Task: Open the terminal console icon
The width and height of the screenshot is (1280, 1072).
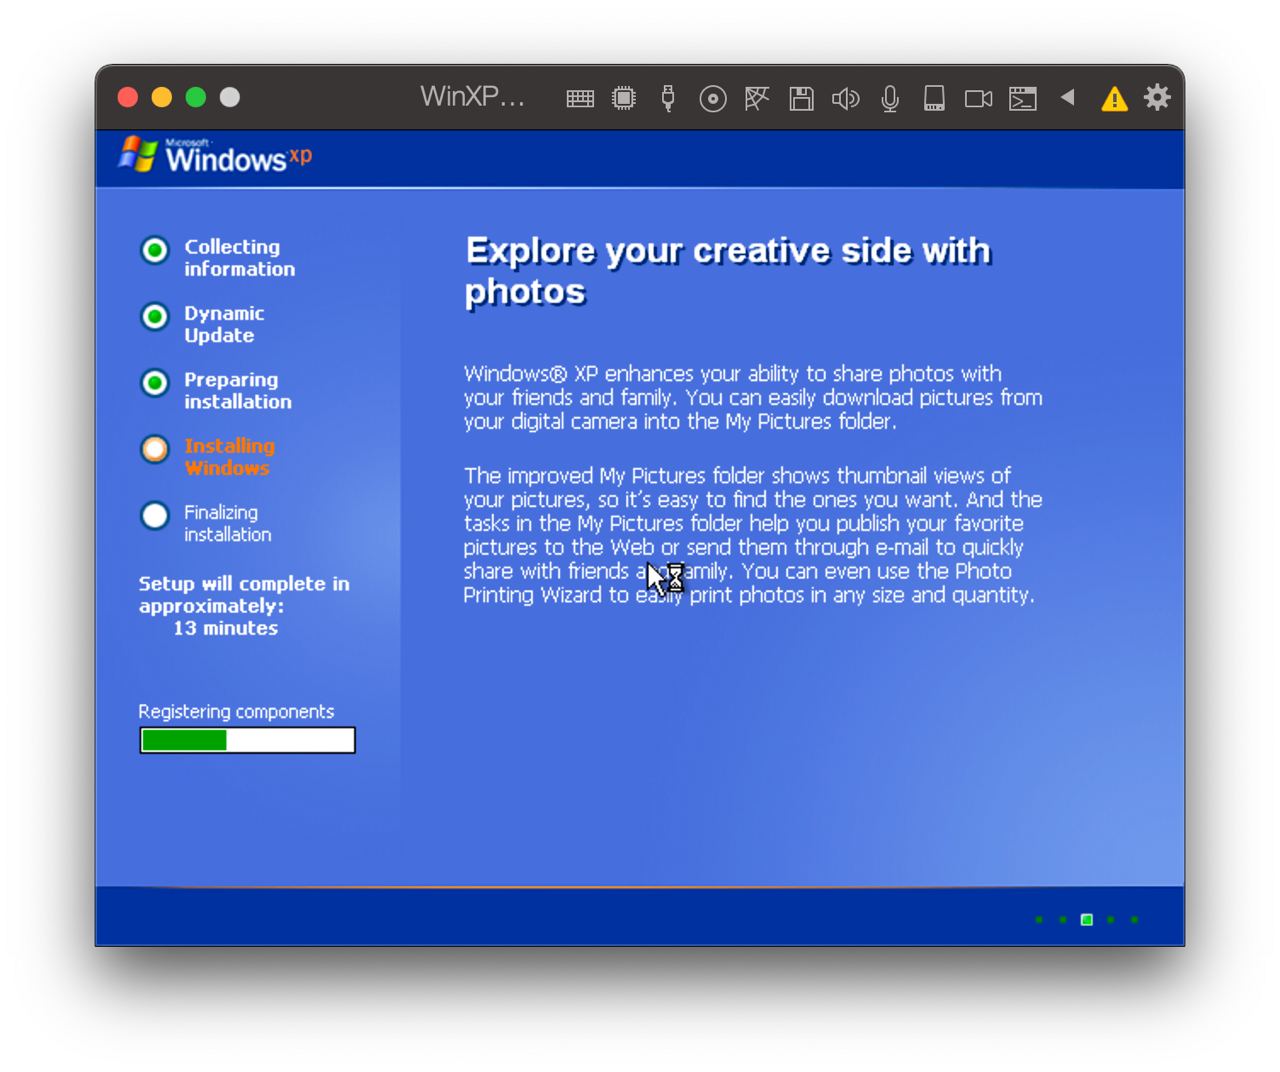Action: tap(1022, 98)
